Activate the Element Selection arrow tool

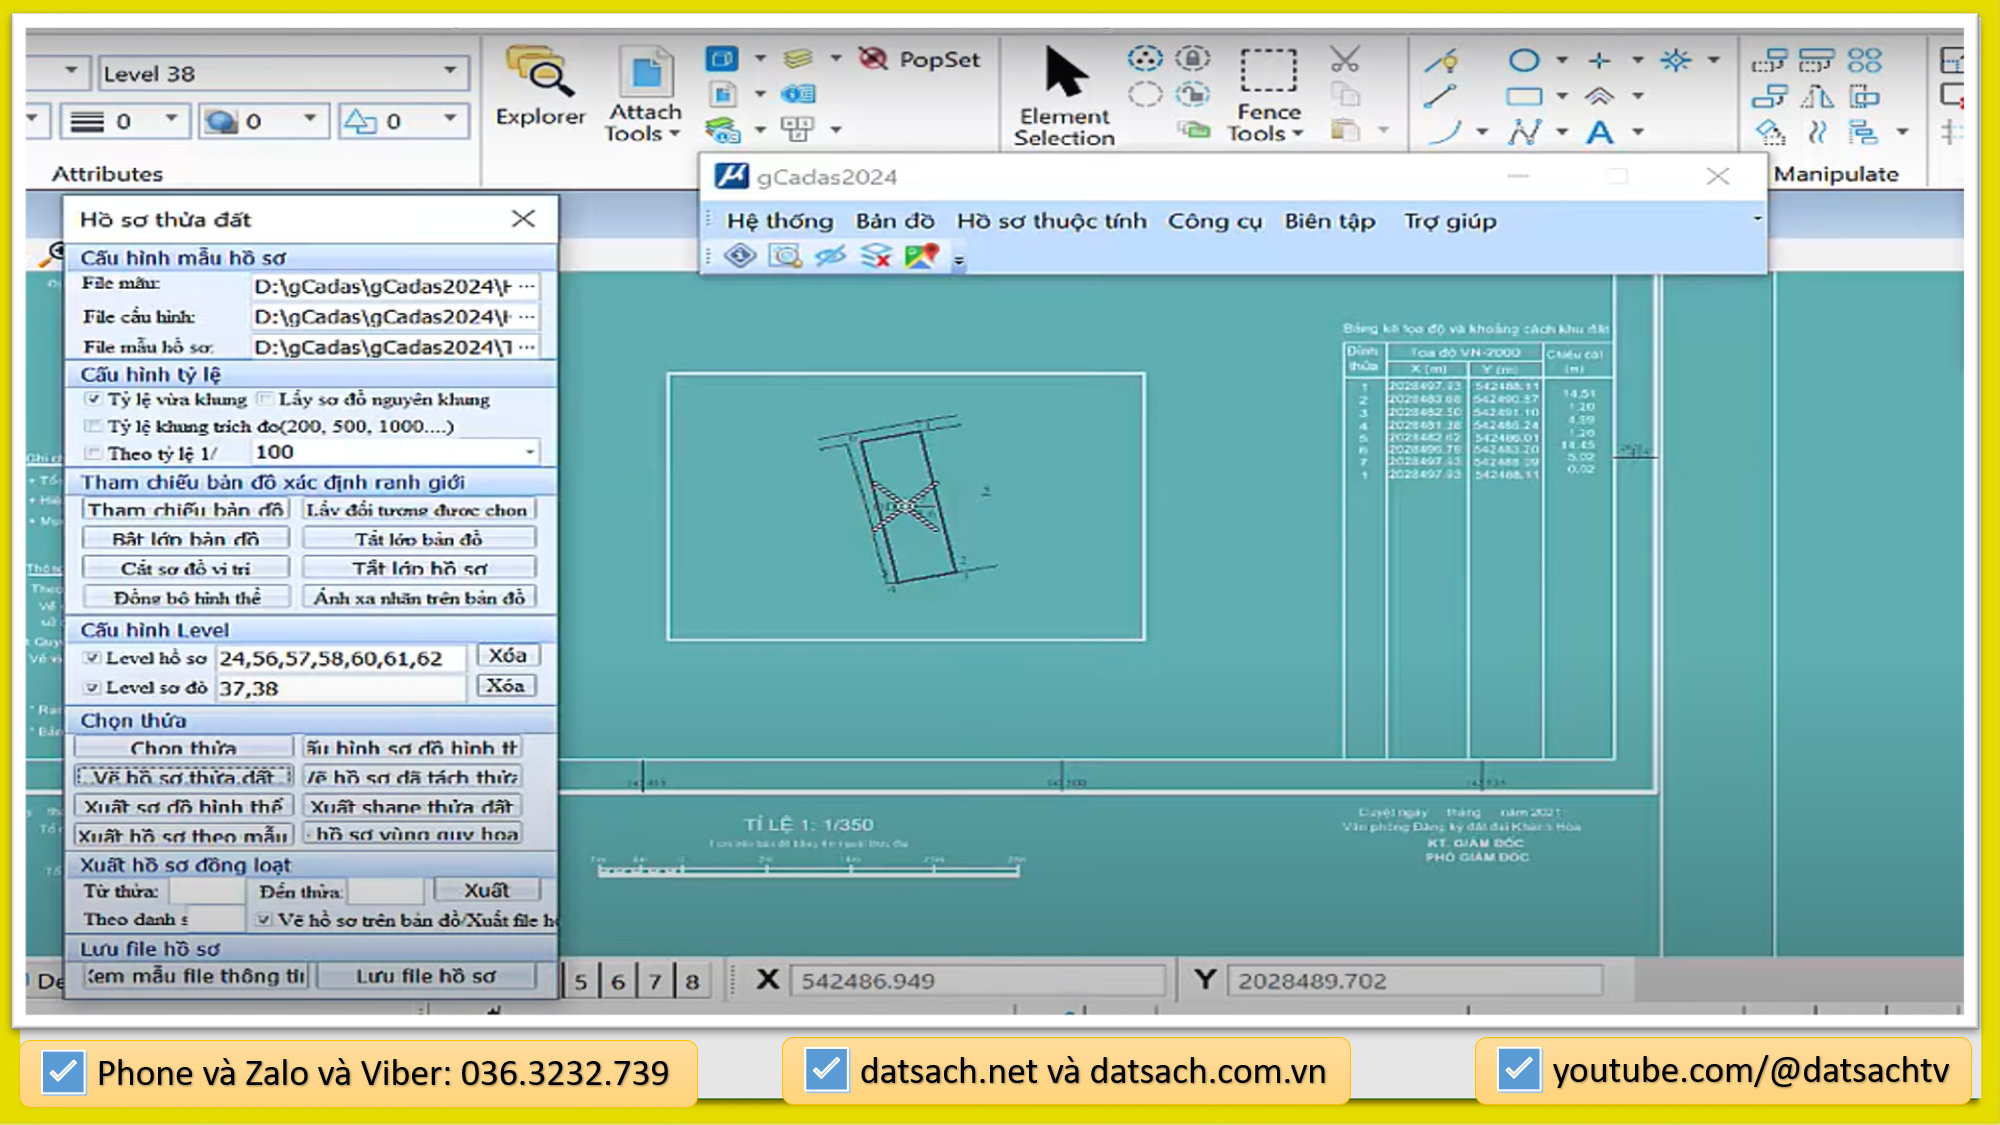(x=1065, y=72)
